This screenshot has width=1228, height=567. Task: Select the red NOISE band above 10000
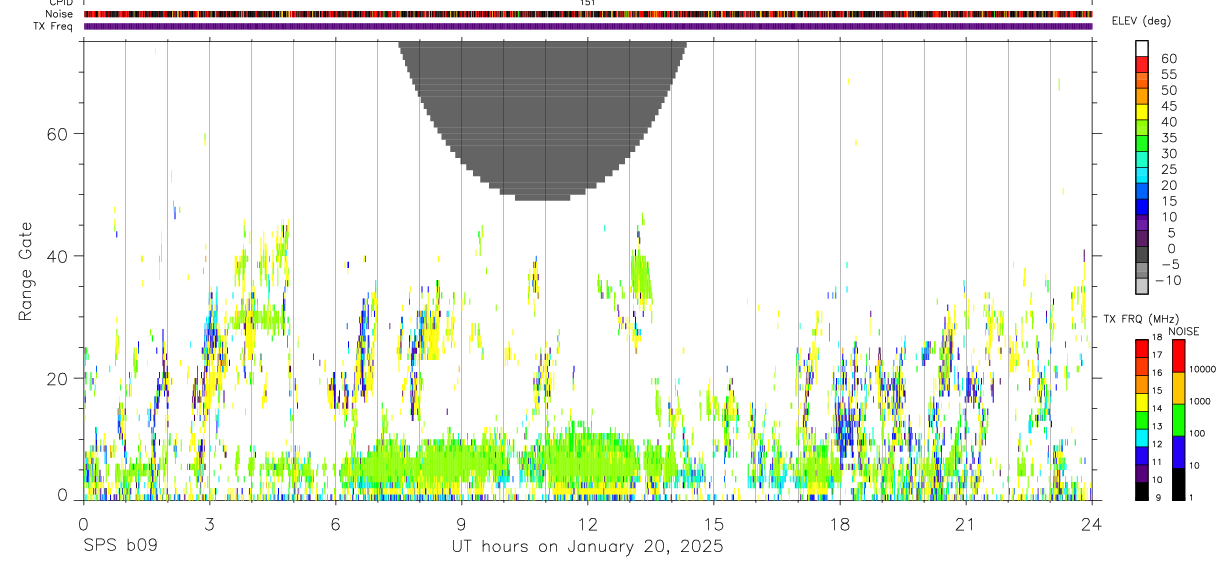click(x=1178, y=355)
